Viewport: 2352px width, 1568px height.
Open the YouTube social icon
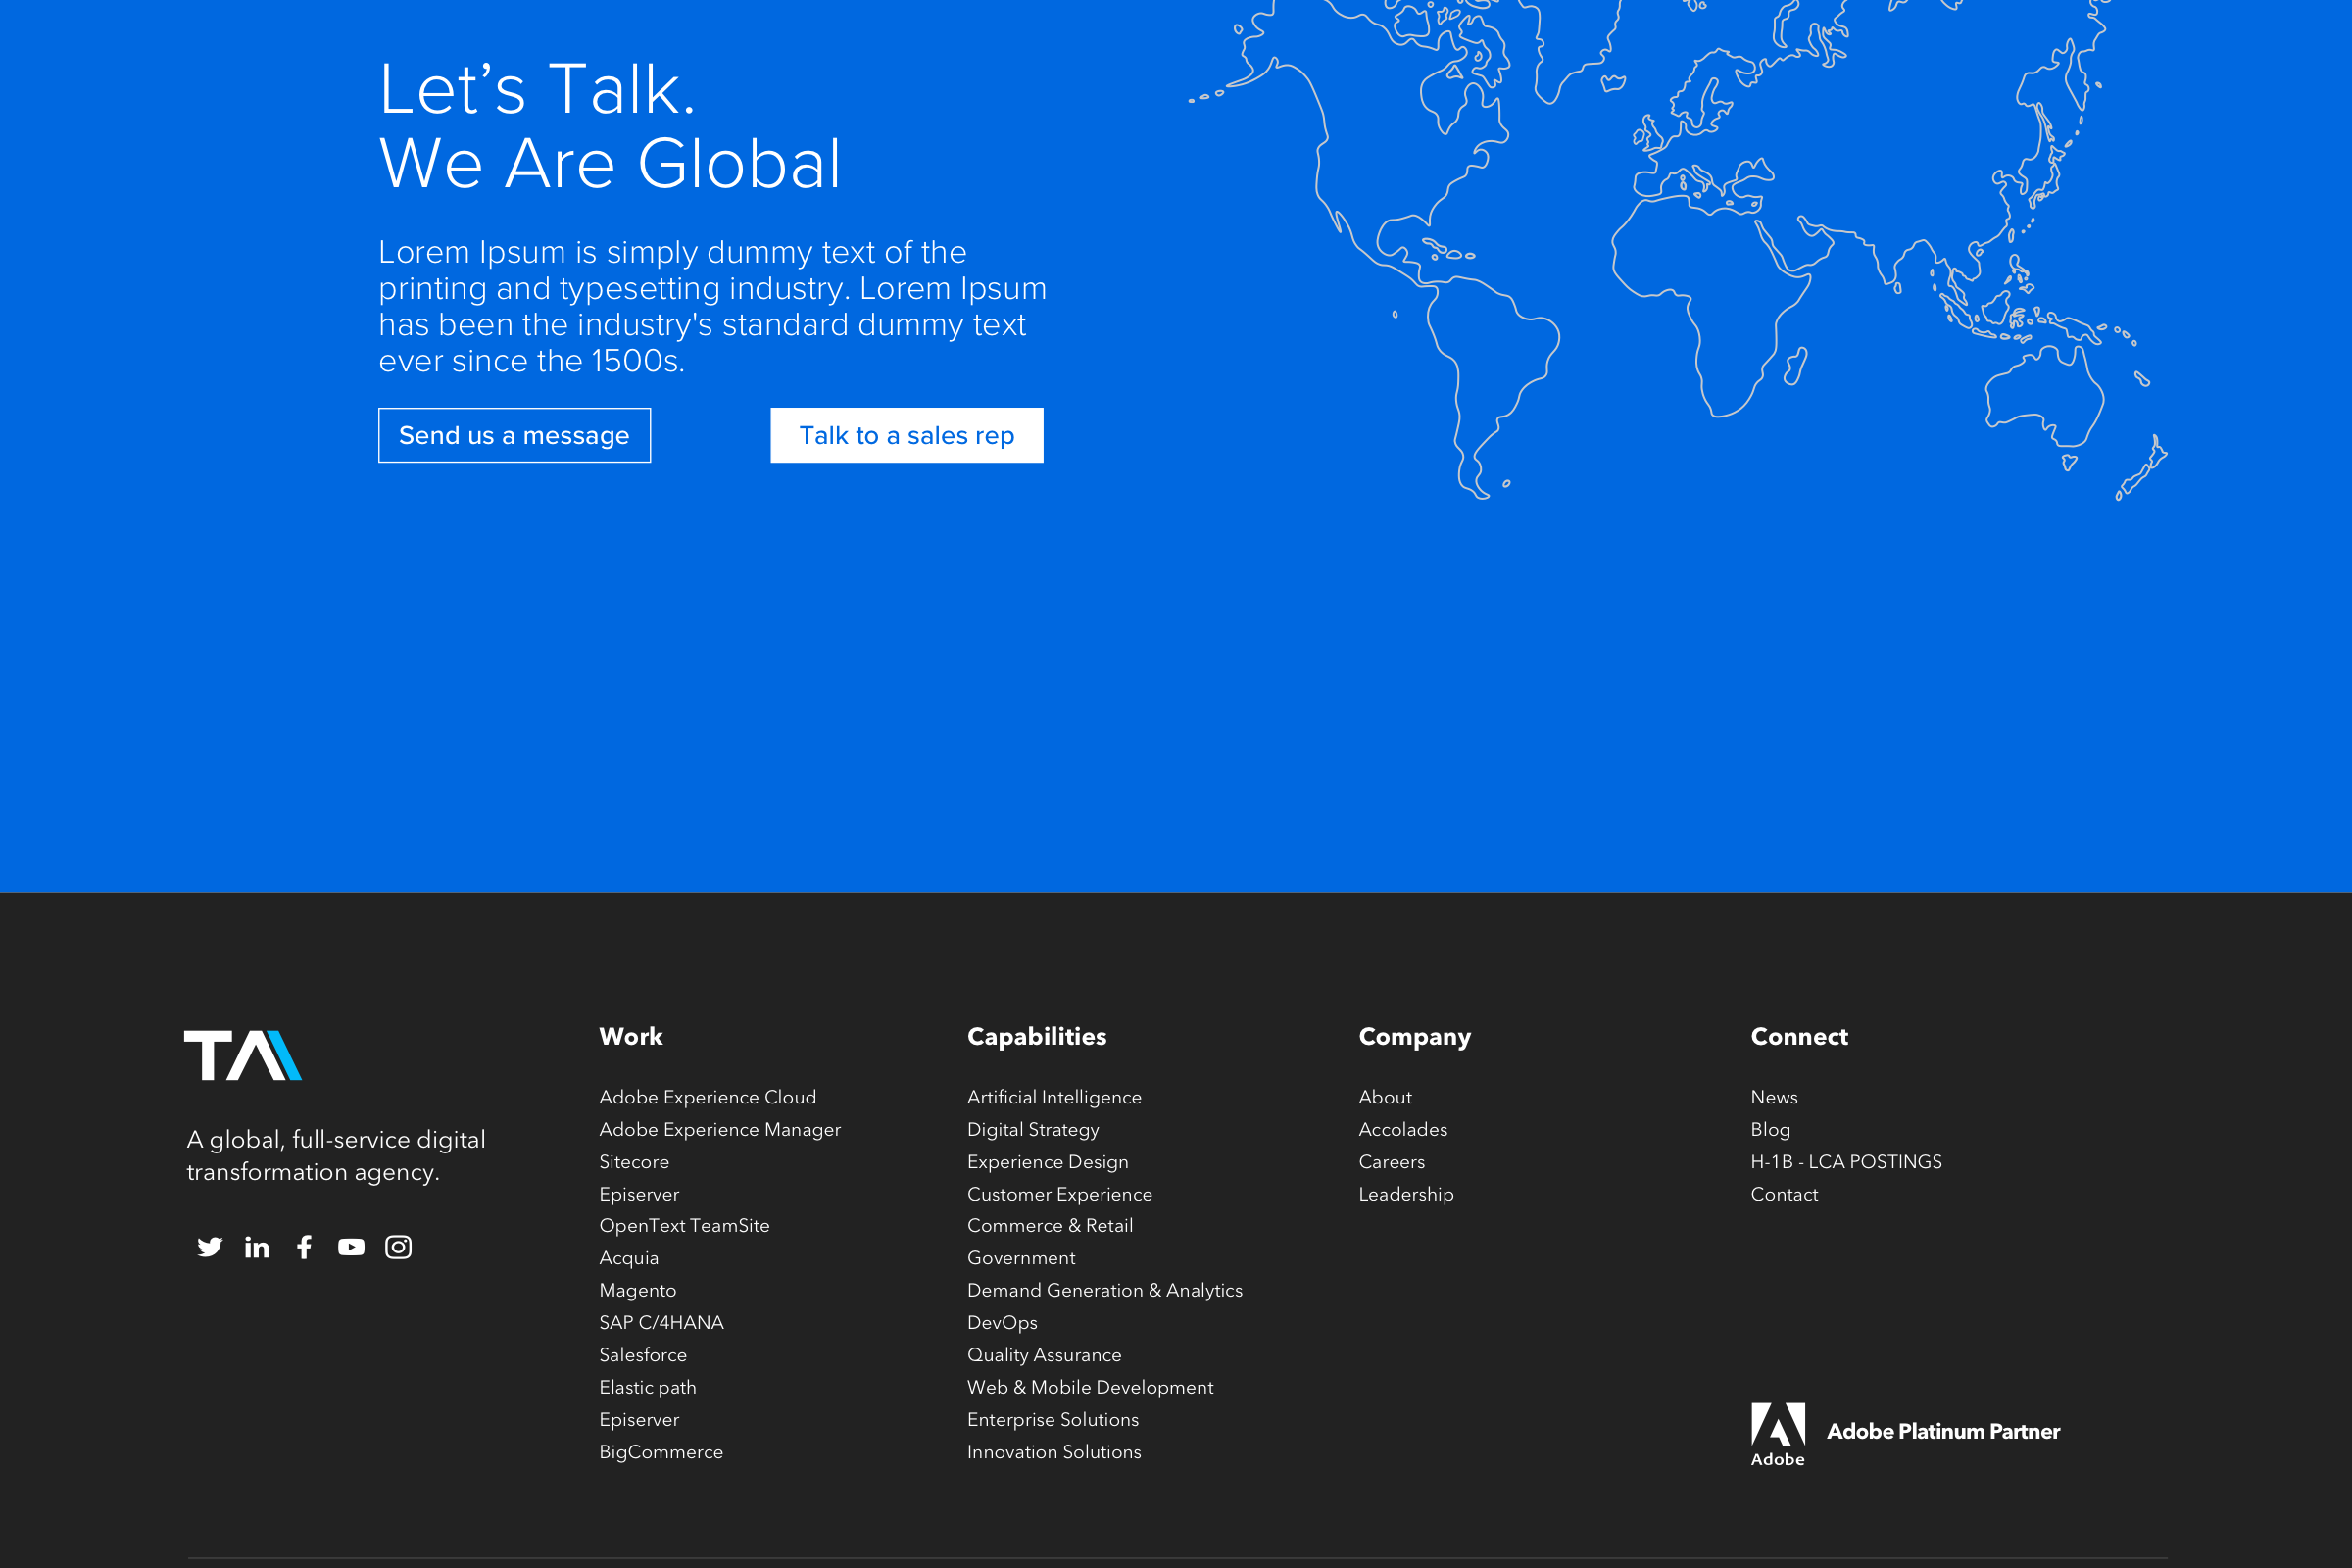[351, 1247]
